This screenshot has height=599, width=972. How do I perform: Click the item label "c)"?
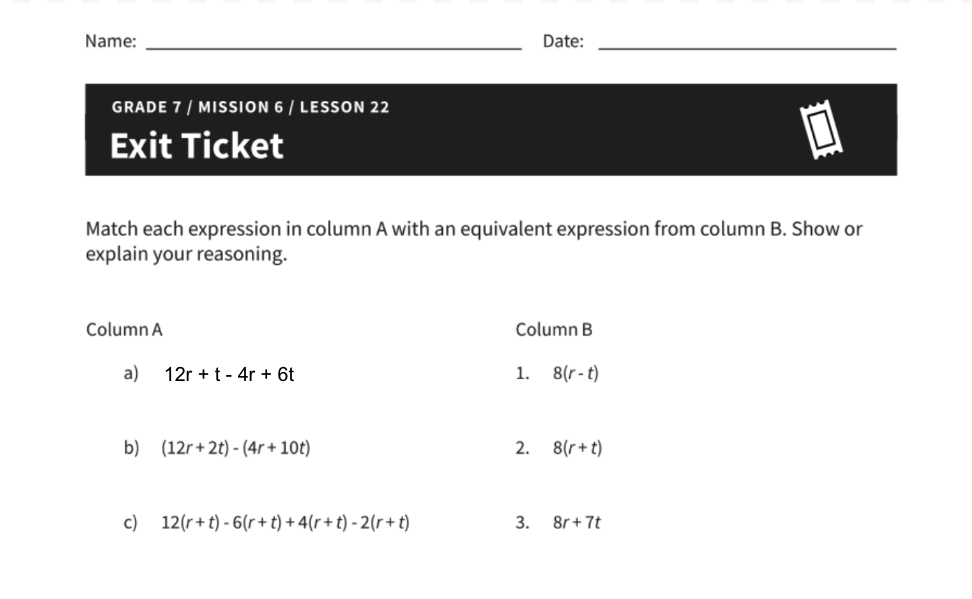coord(130,522)
